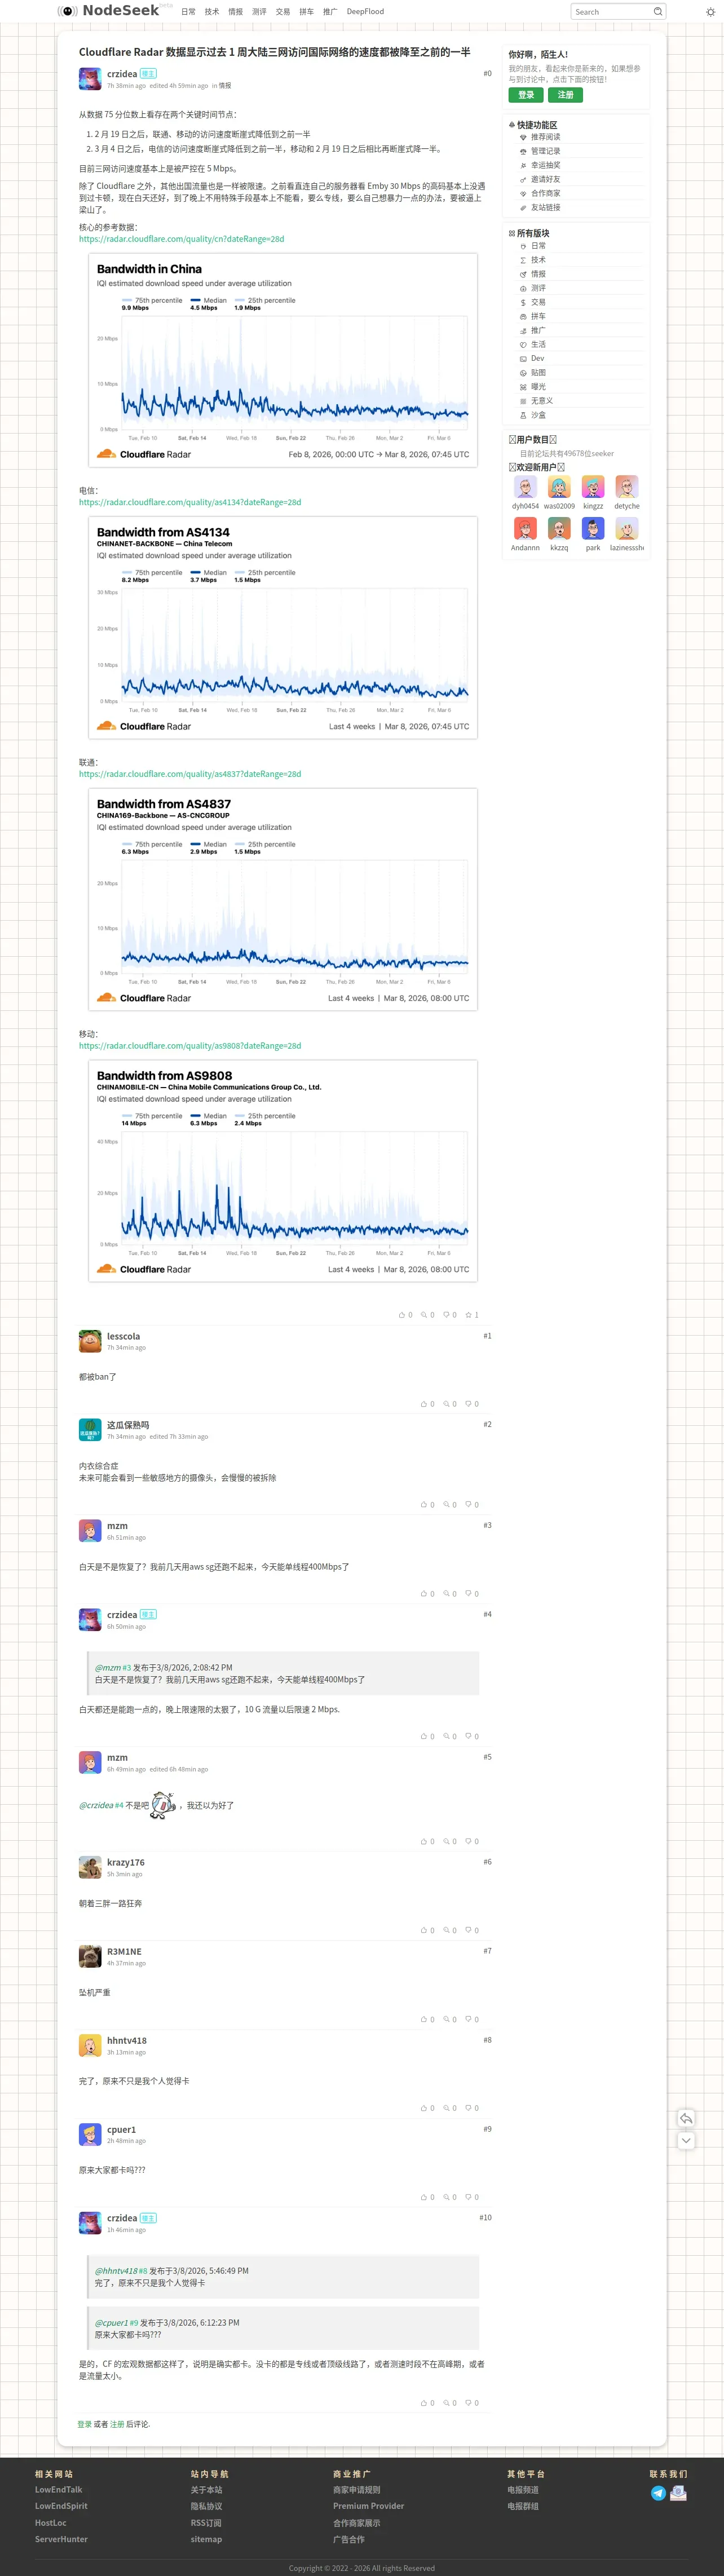
Task: Click the @mzm #3 quote reference
Action: pos(113,1668)
